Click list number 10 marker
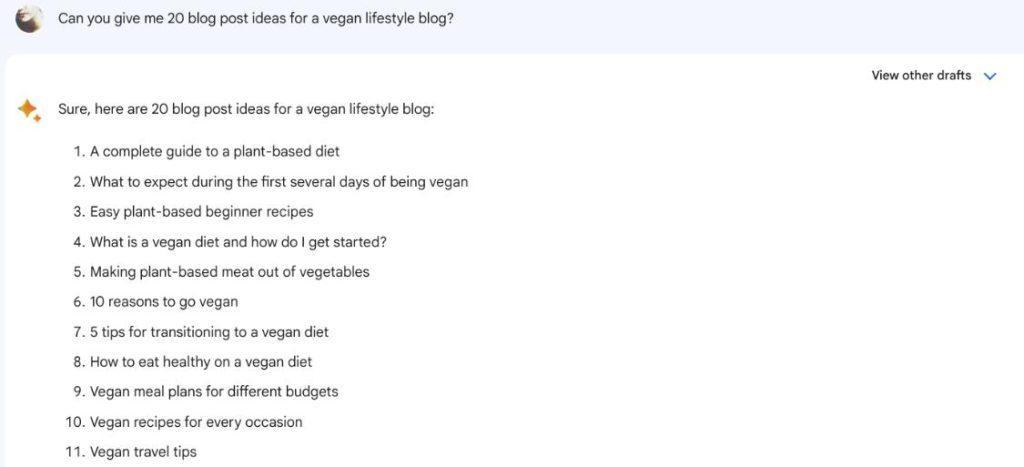This screenshot has height=467, width=1024. coord(73,422)
